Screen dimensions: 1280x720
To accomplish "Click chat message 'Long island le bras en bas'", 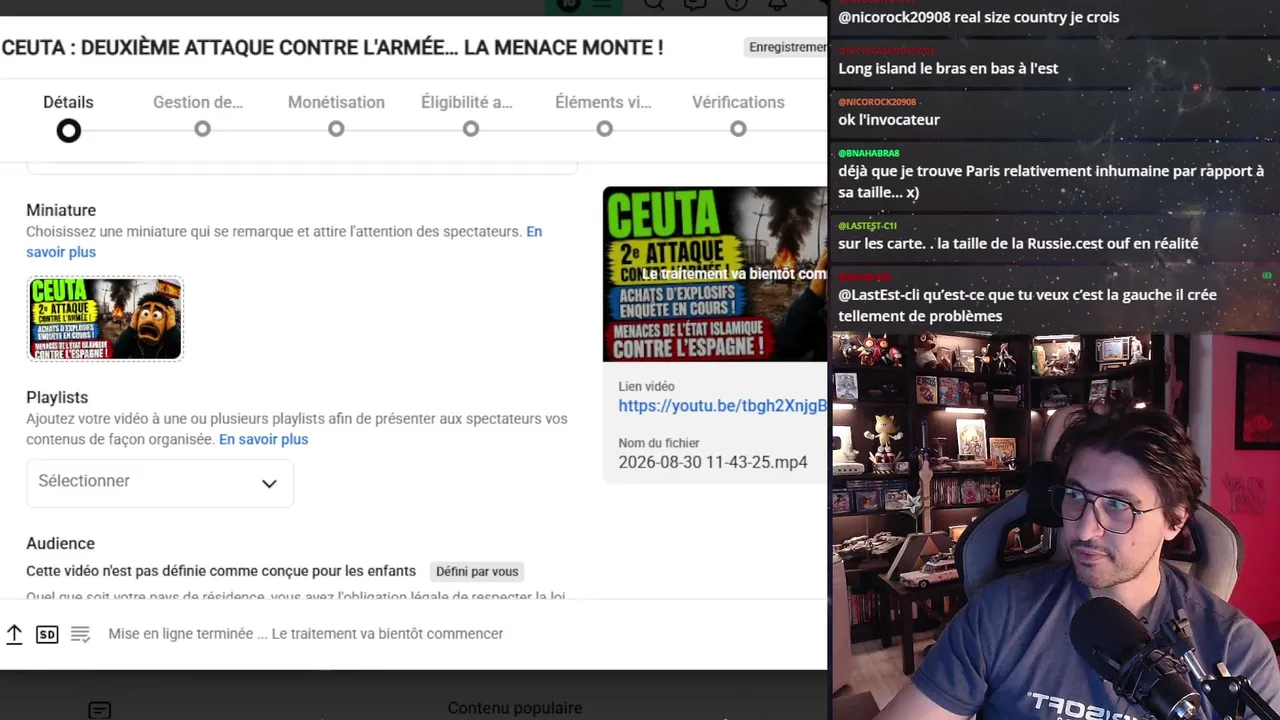I will (948, 68).
